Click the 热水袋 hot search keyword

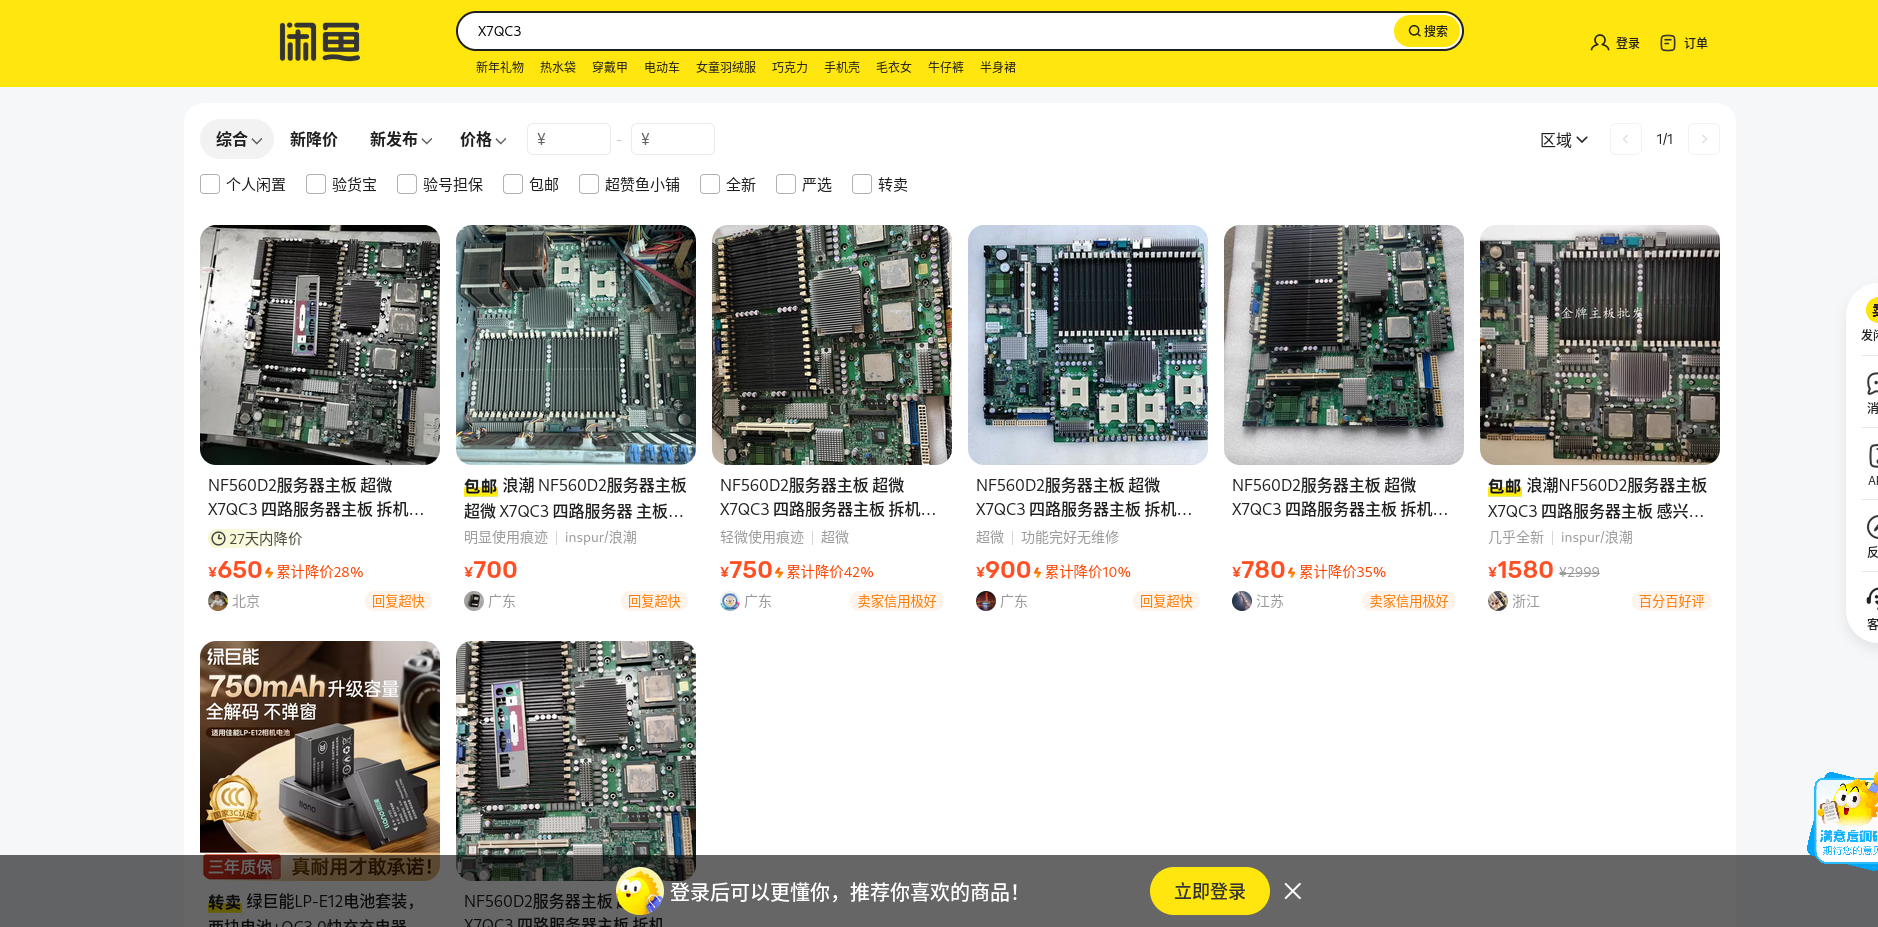pyautogui.click(x=558, y=67)
